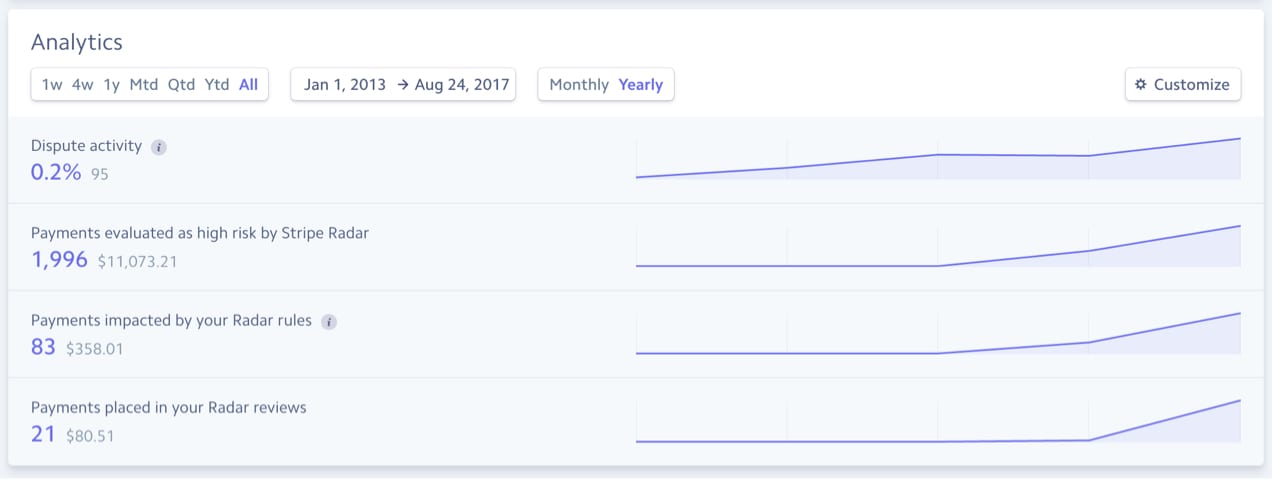Click the Radar rules sparkline chart

[x=938, y=334]
